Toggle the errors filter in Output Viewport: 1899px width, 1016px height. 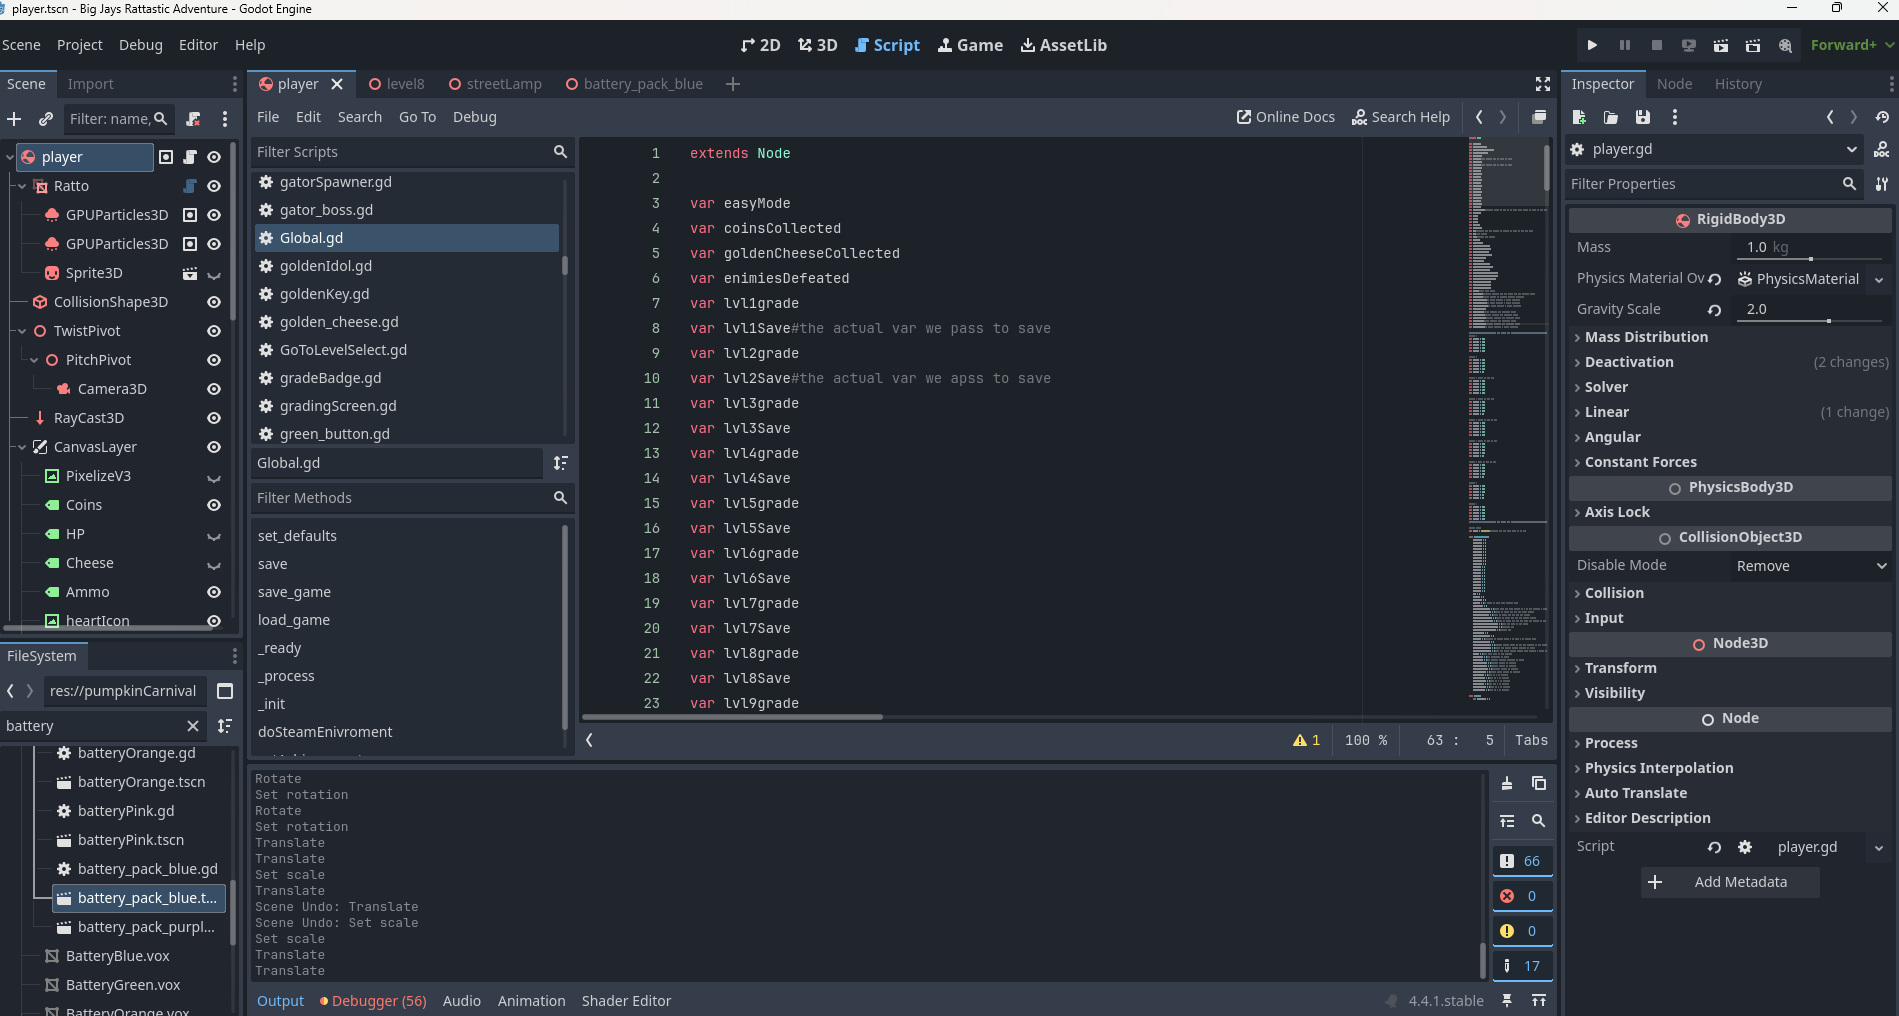point(1522,896)
